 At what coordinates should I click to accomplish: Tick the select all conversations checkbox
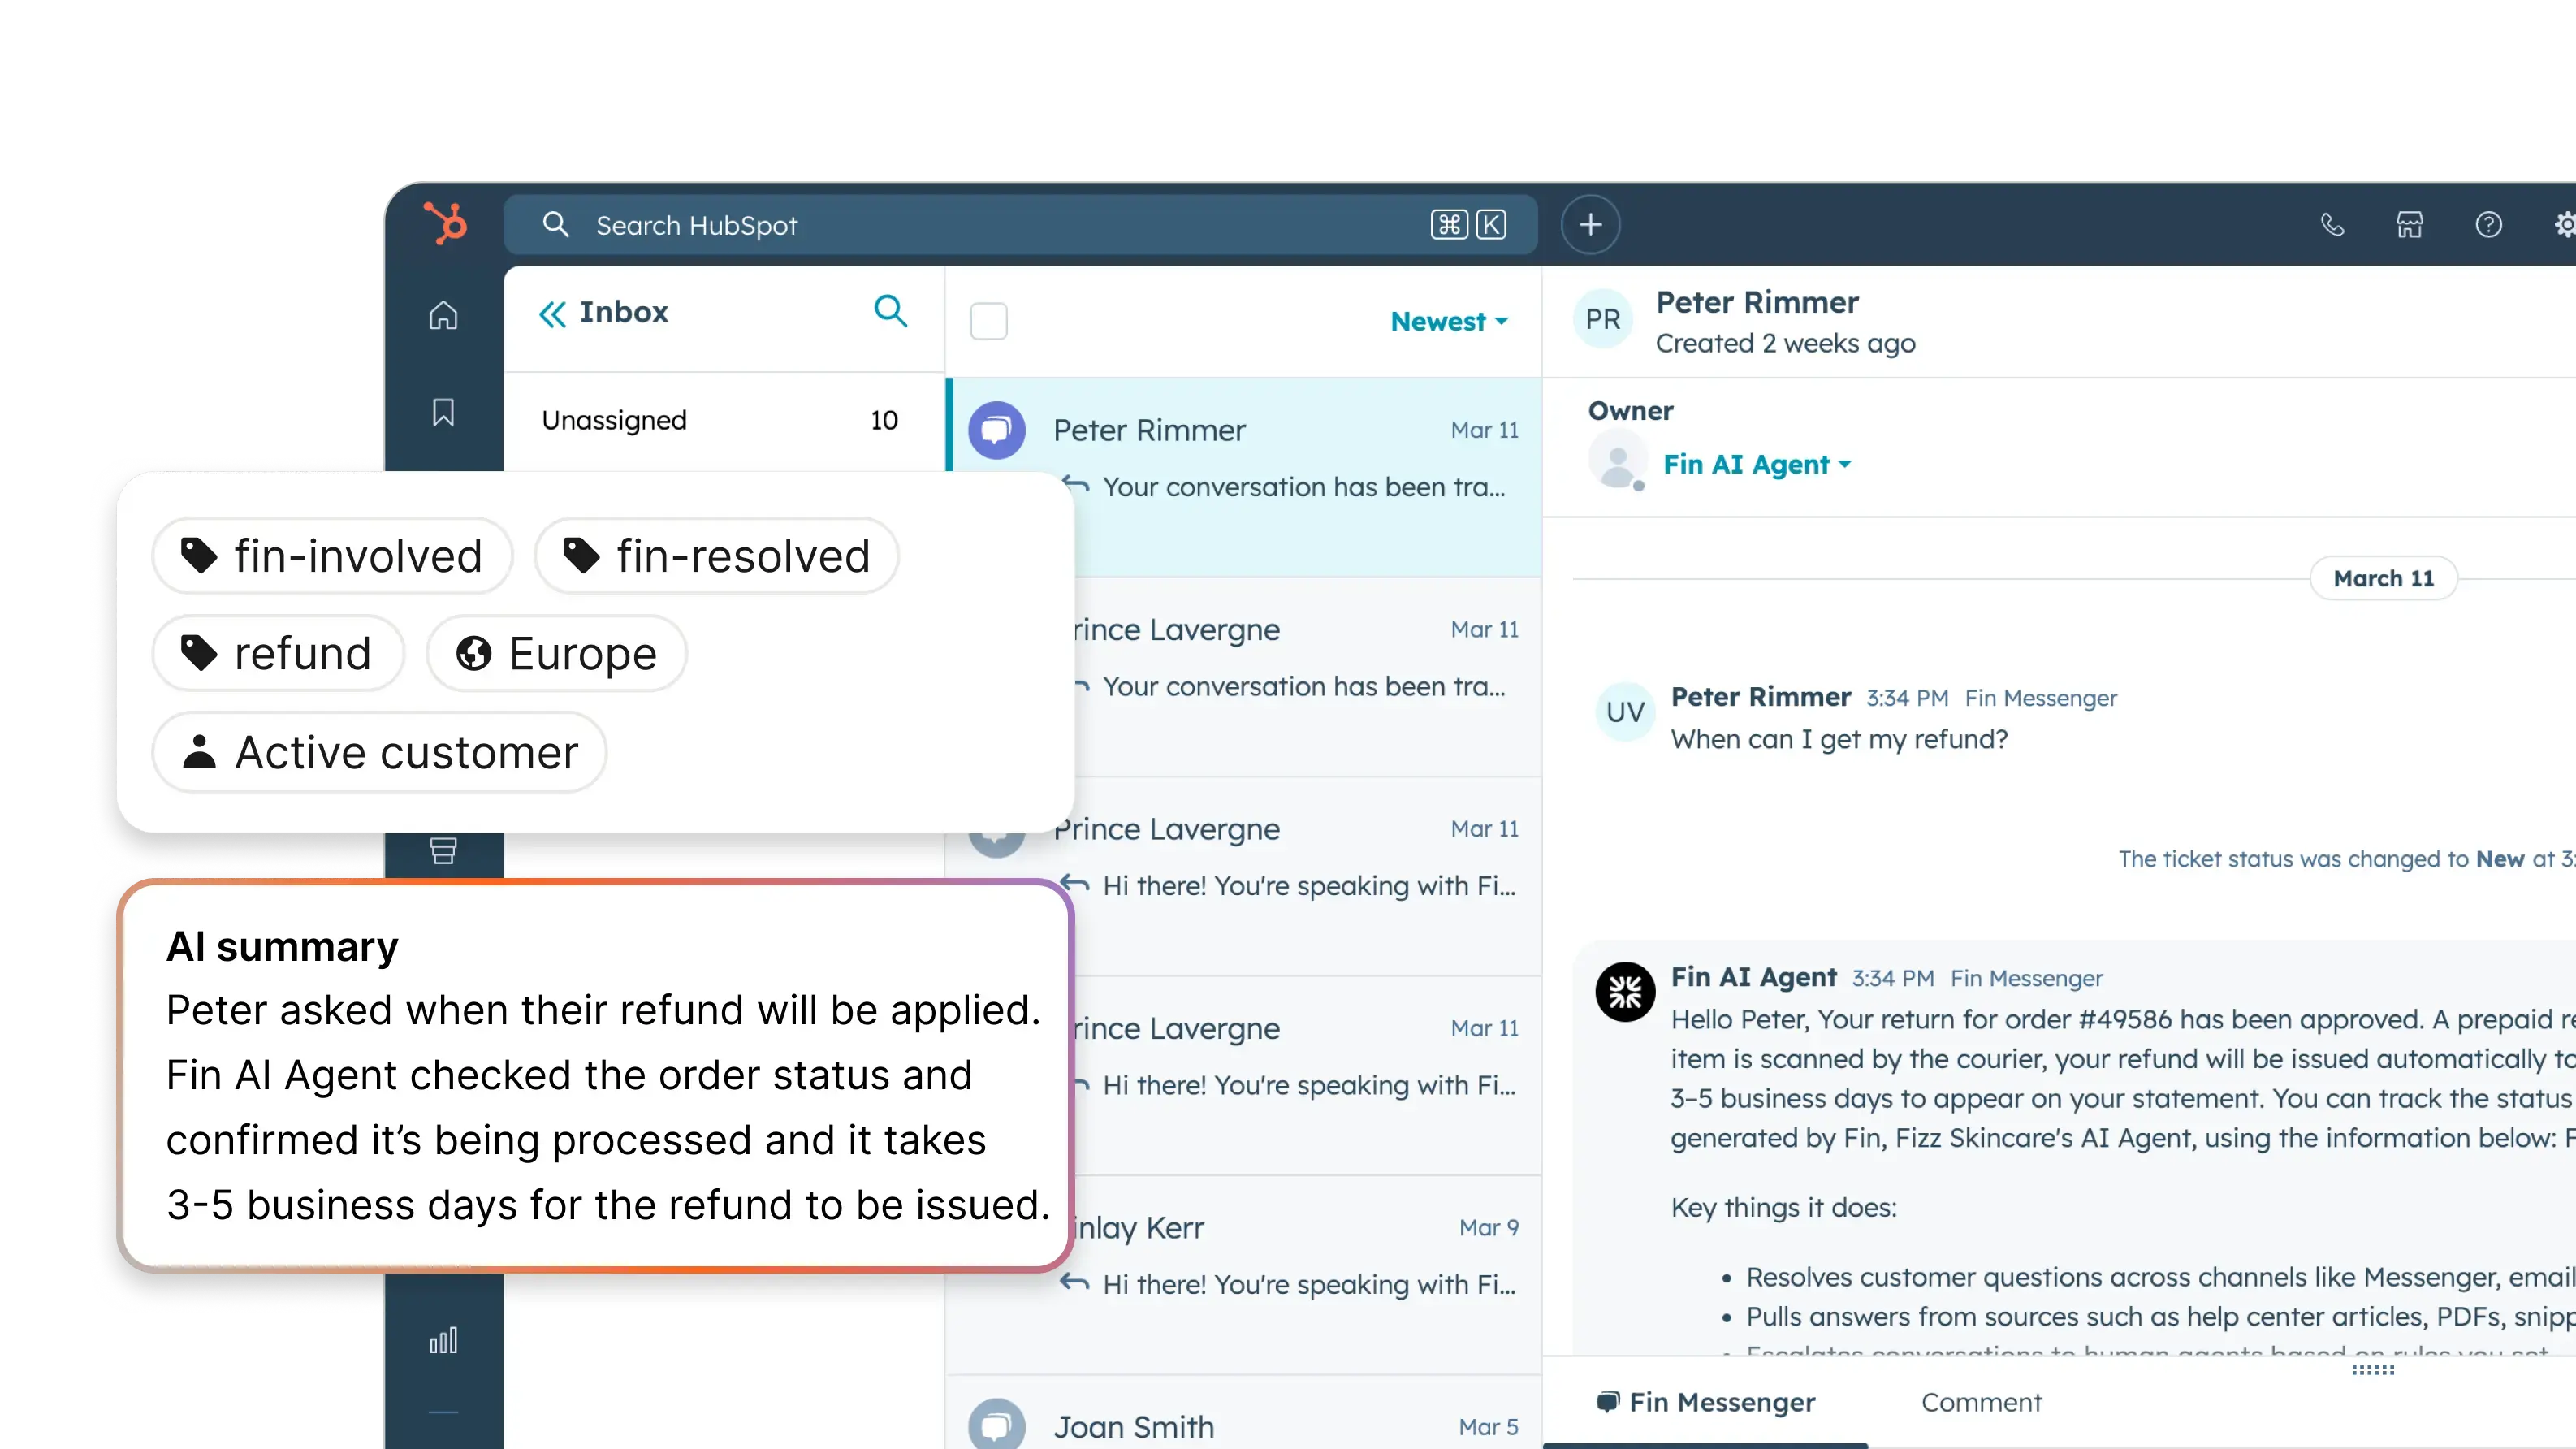(x=989, y=321)
